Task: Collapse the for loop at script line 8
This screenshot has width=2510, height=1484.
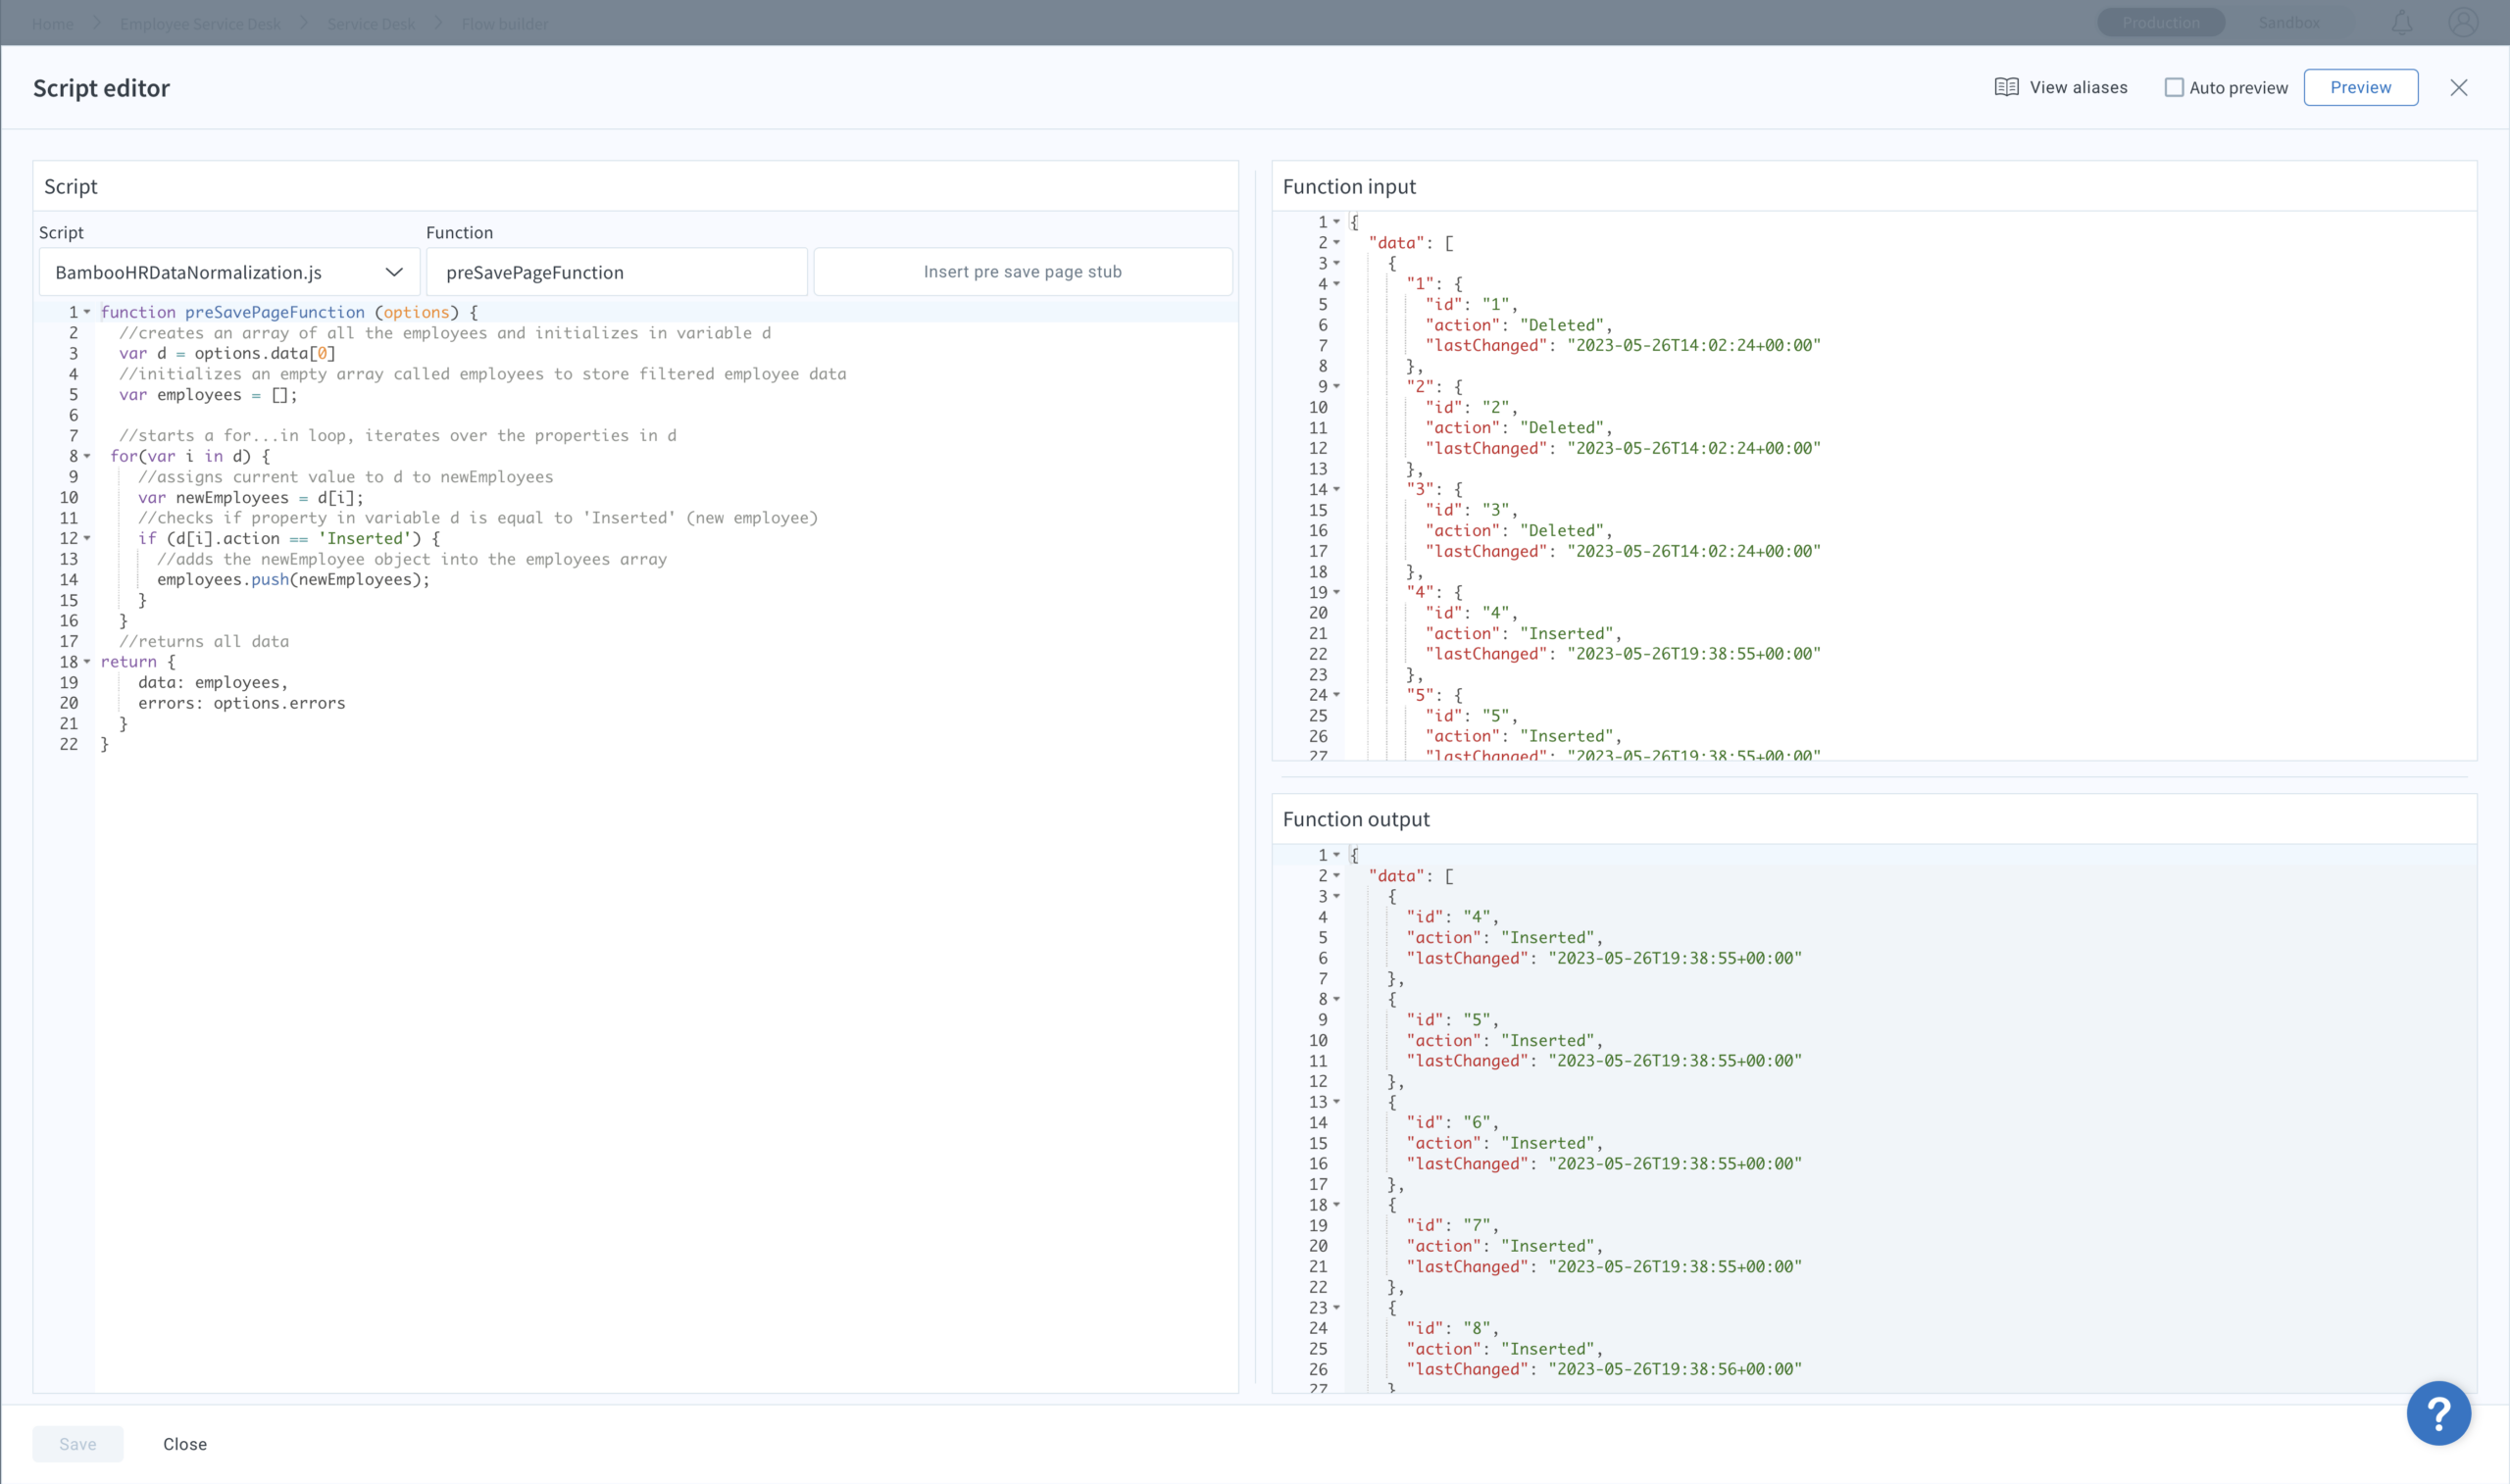Action: 87,456
